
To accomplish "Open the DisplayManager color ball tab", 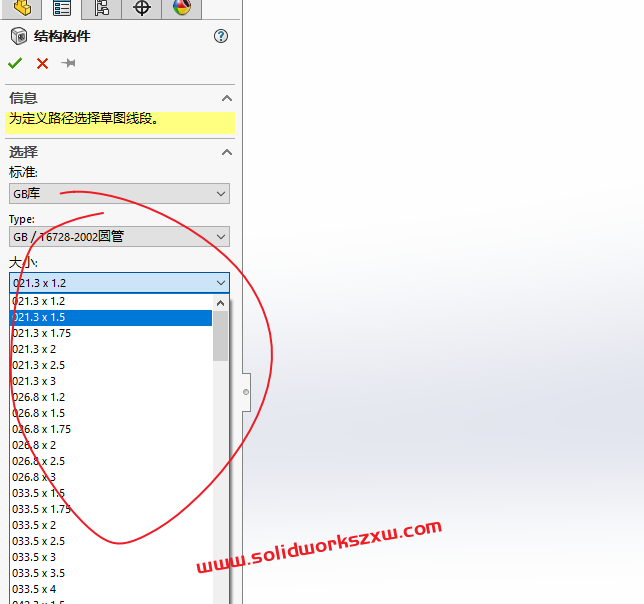I will click(x=182, y=8).
